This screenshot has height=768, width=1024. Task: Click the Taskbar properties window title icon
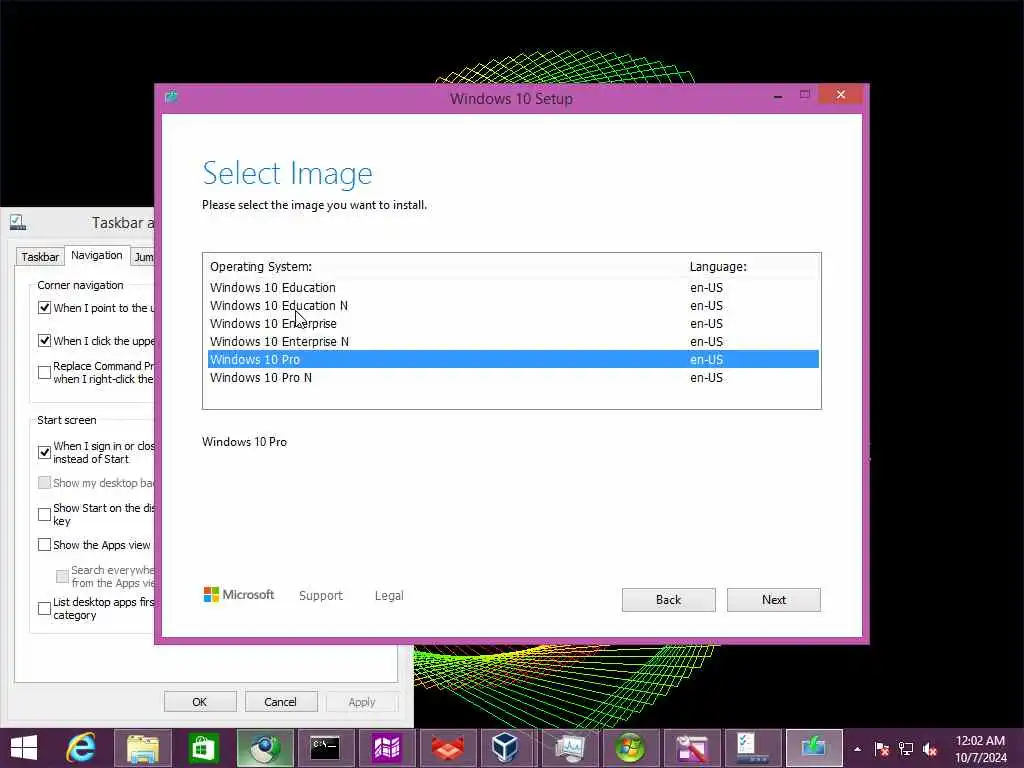(x=18, y=223)
